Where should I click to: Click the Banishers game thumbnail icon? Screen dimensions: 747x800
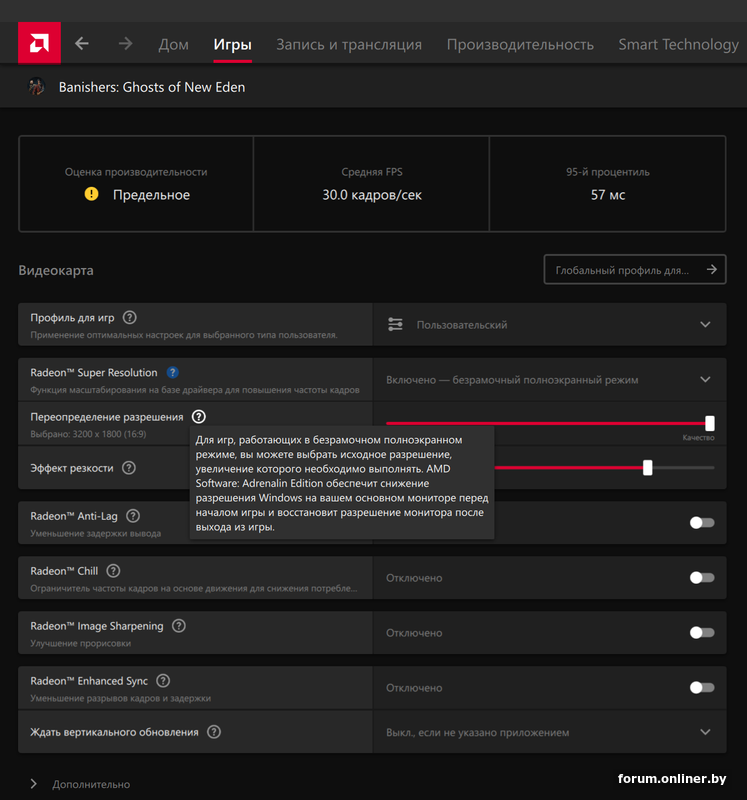36,87
